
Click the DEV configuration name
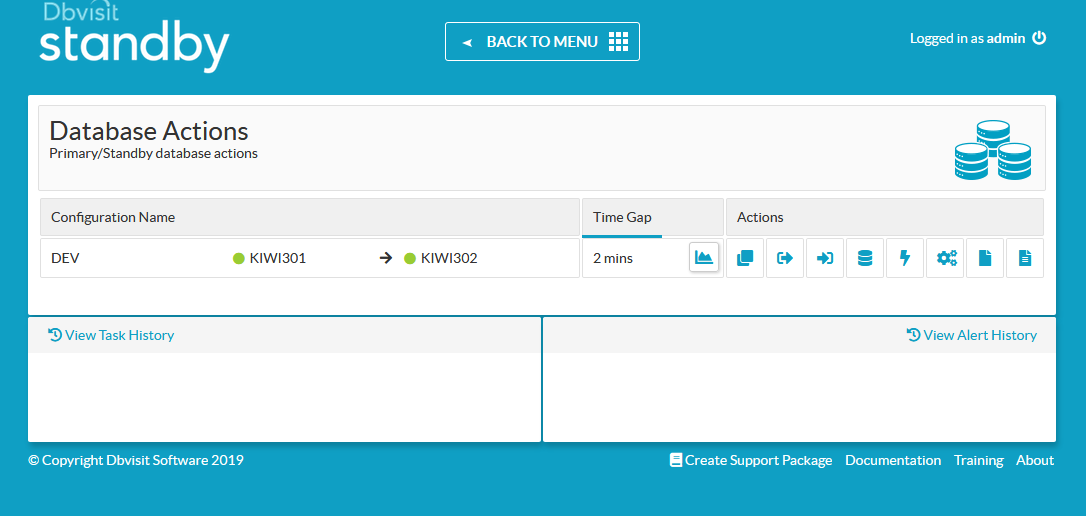coord(65,258)
